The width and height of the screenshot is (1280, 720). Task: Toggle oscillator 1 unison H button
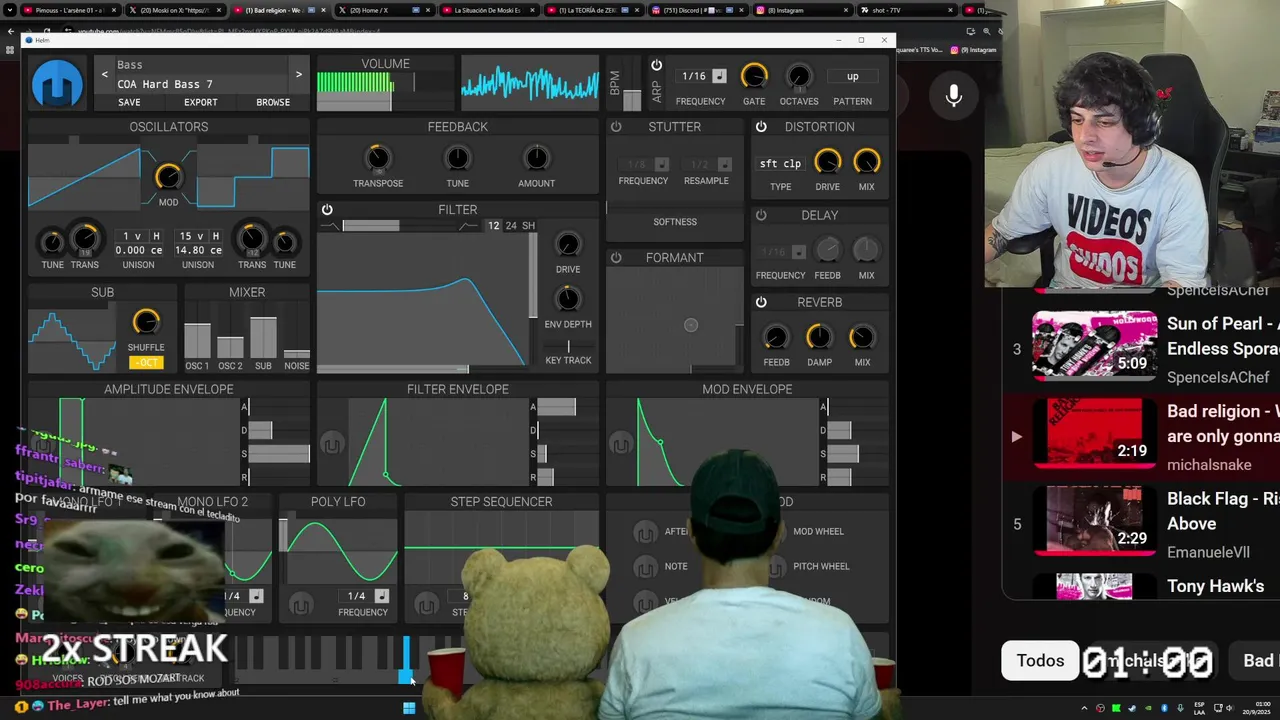point(156,236)
